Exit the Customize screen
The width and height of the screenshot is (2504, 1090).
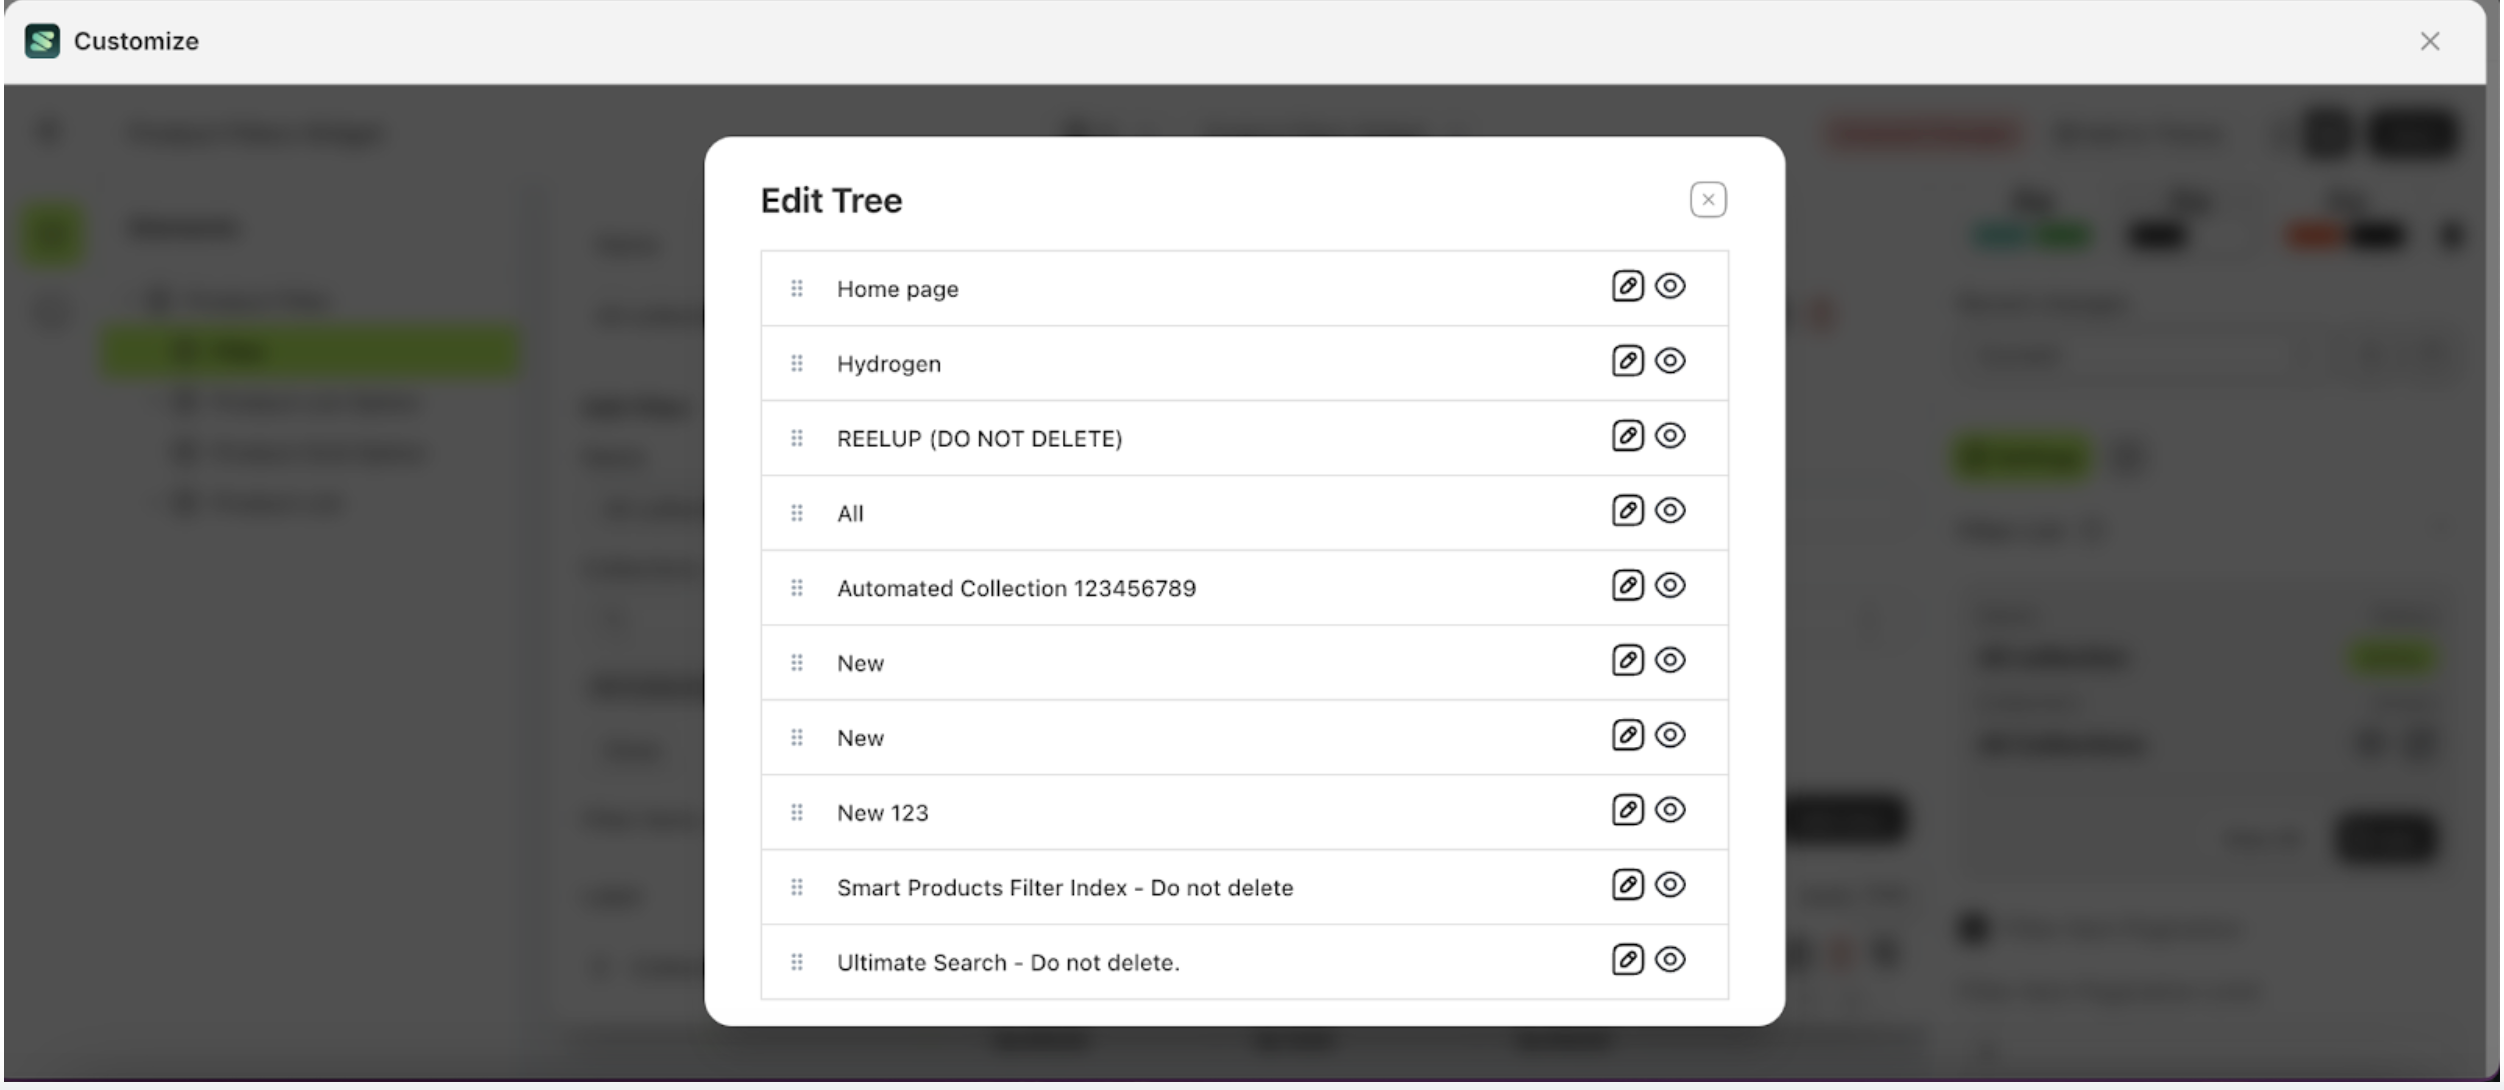[x=2429, y=41]
